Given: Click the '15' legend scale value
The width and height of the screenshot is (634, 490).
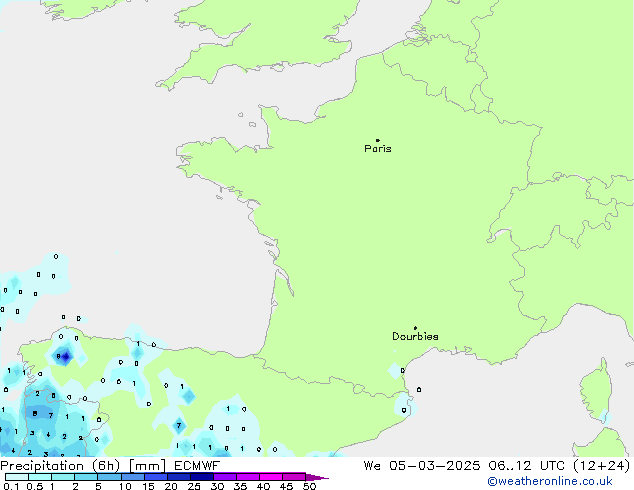Looking at the screenshot, I should [x=148, y=486].
